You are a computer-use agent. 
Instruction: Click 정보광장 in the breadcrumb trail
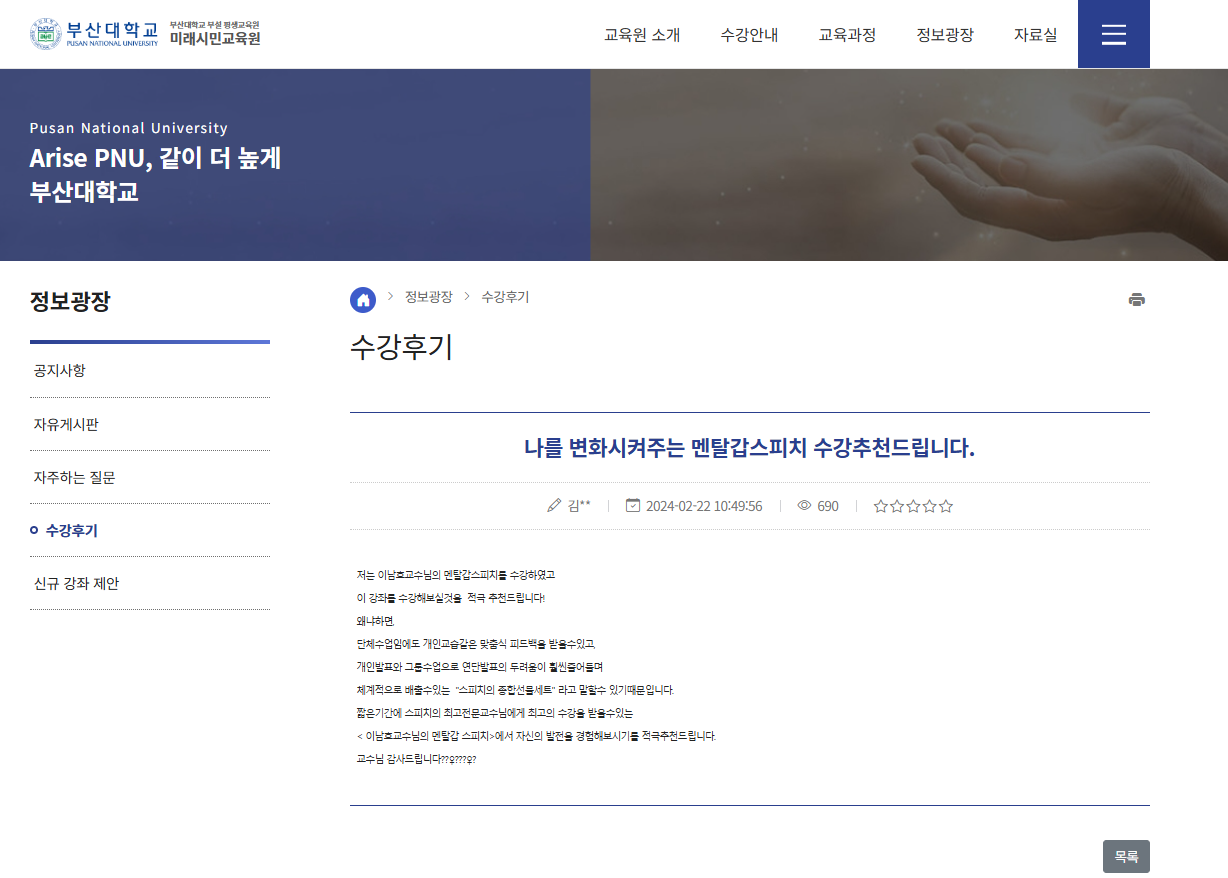click(428, 297)
